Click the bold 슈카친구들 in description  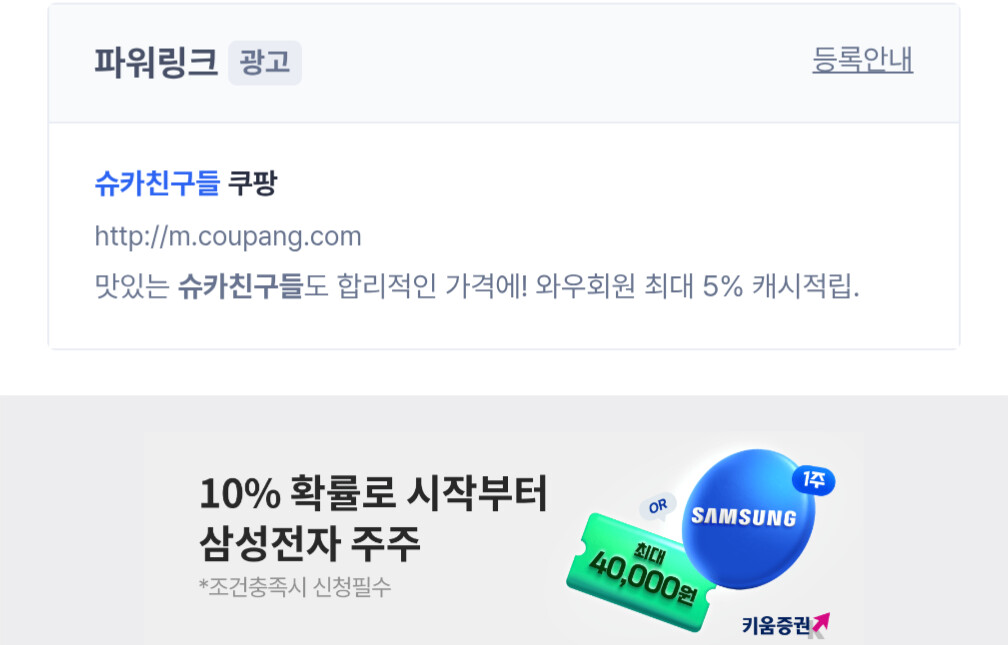point(240,286)
